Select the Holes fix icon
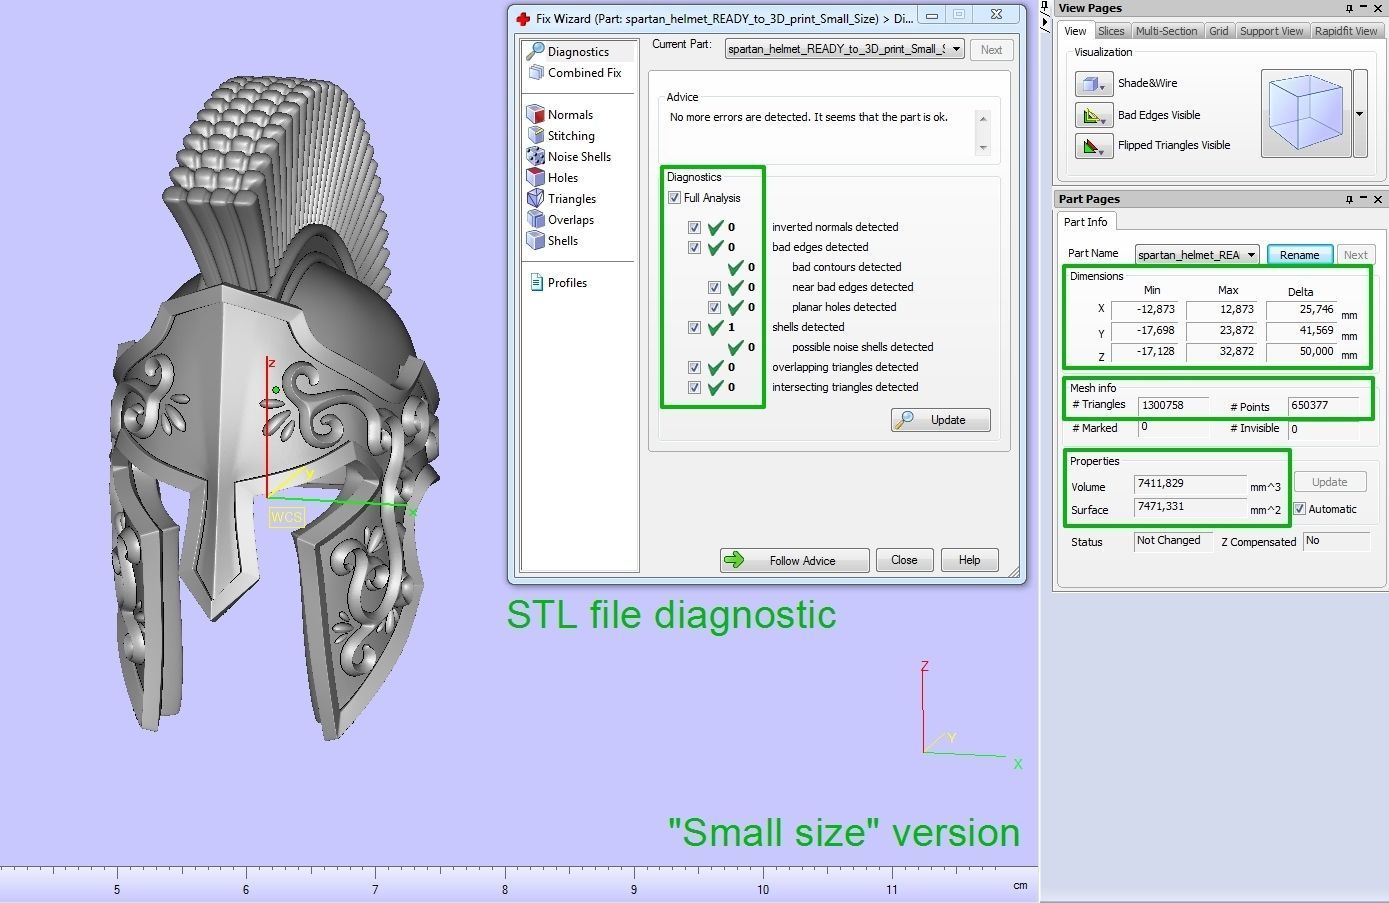 point(536,177)
